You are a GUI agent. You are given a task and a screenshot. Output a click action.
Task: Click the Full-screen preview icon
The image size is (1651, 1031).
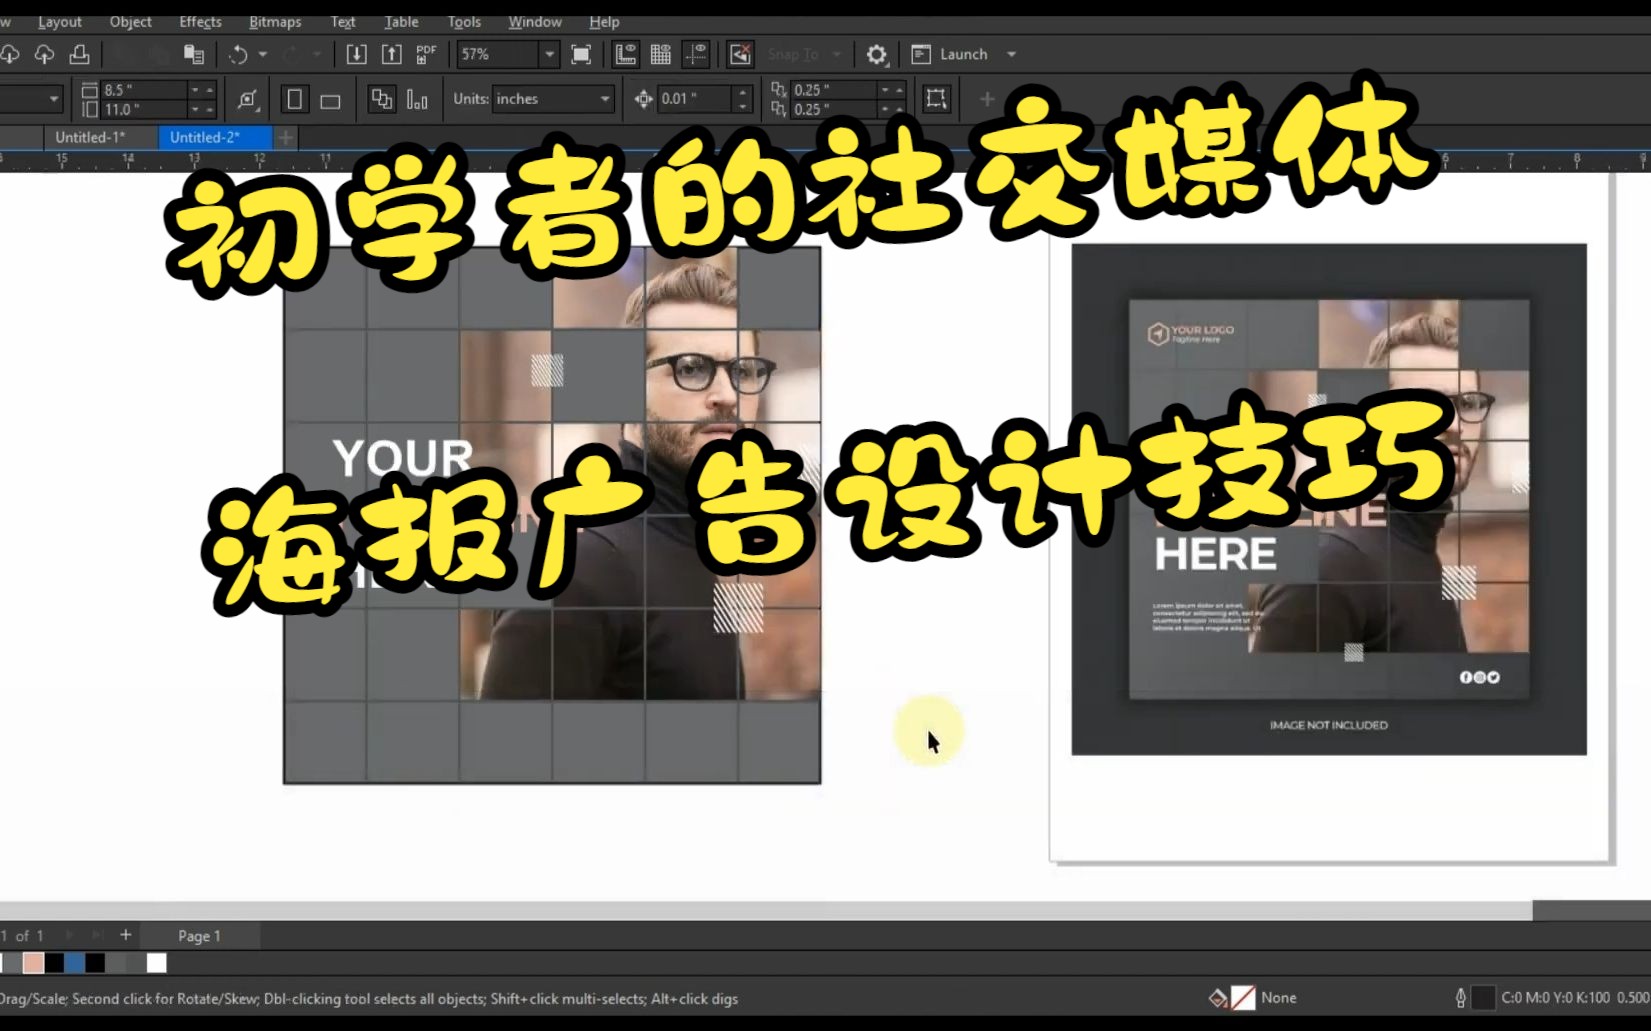pyautogui.click(x=580, y=54)
